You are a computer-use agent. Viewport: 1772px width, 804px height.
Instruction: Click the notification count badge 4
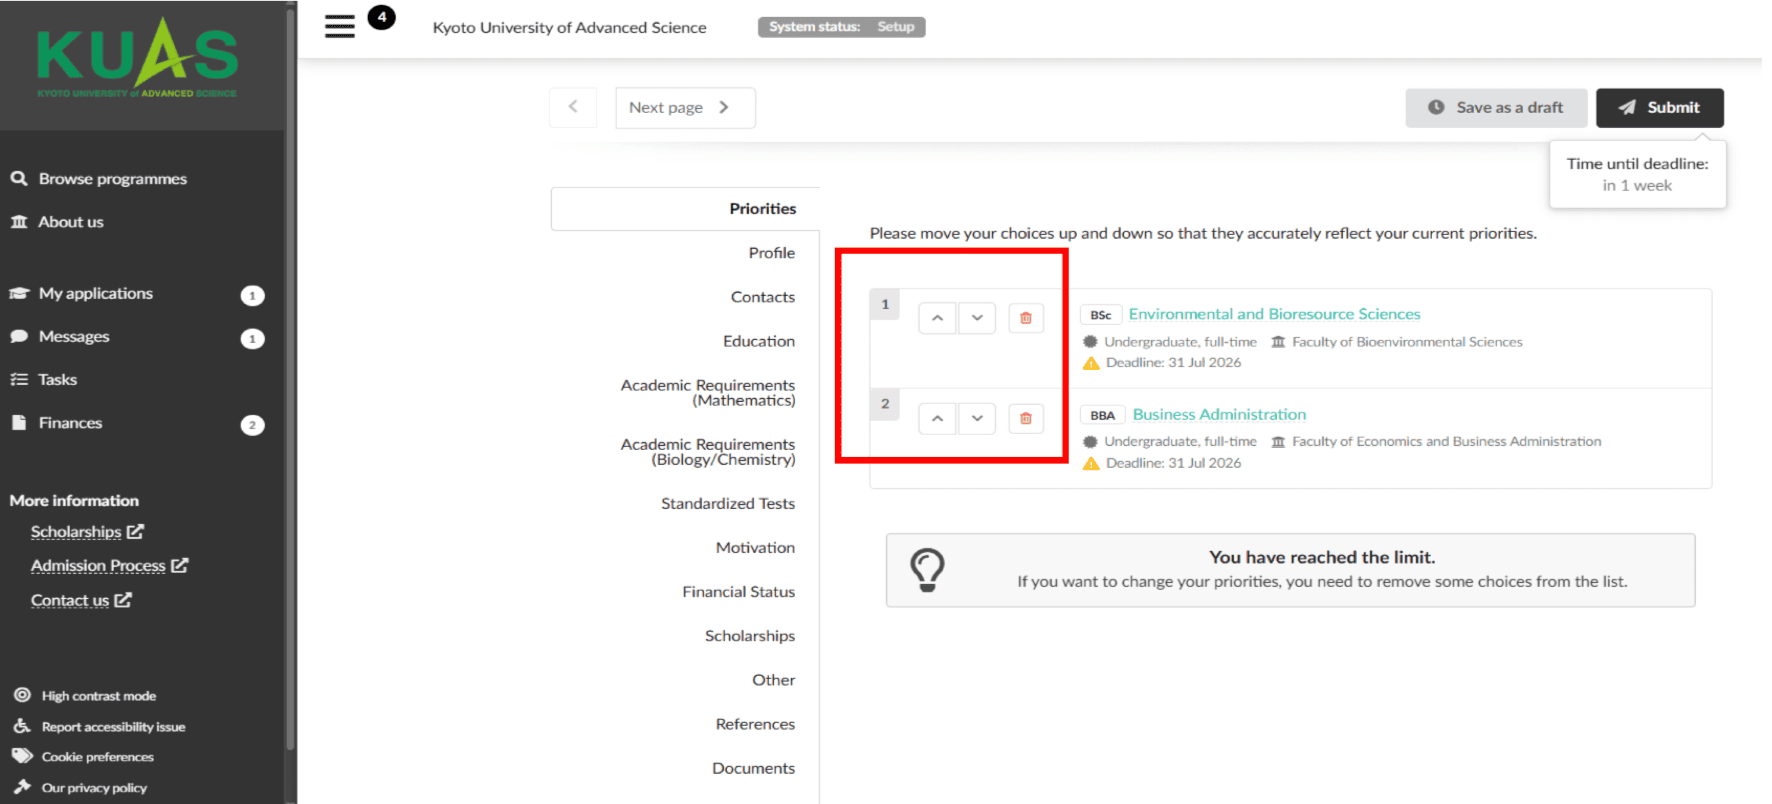coord(381,17)
